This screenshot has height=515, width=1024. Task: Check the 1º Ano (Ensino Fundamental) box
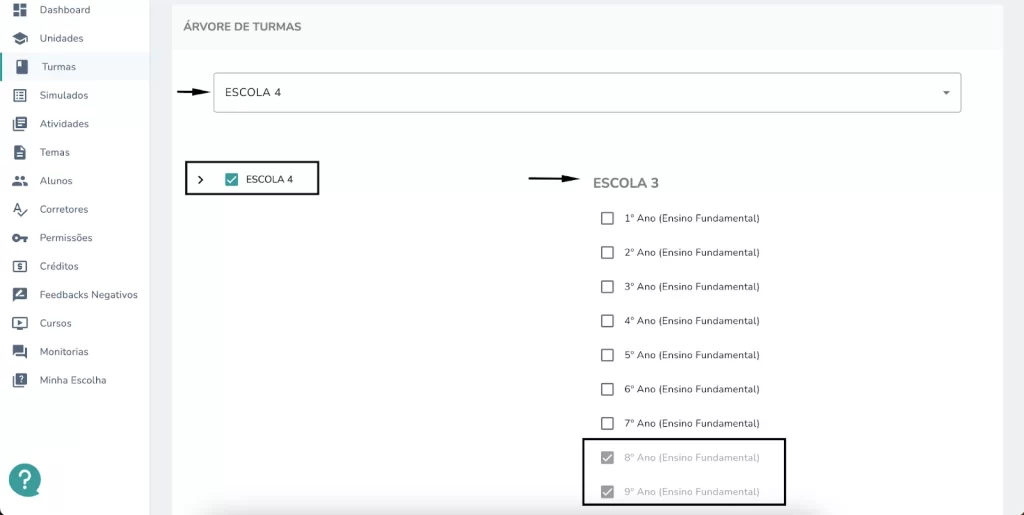[607, 218]
